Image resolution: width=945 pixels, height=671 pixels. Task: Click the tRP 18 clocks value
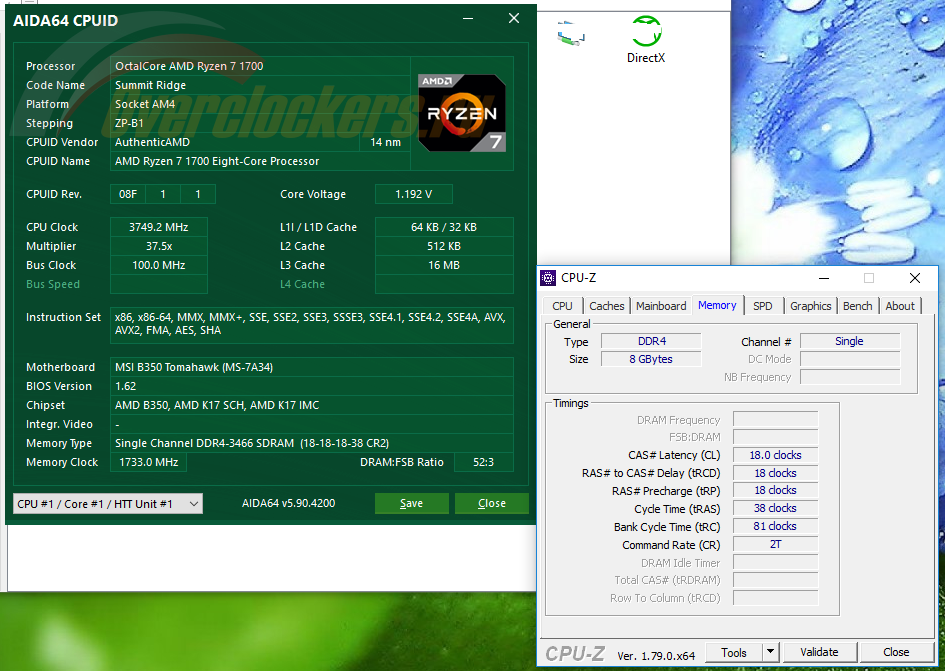point(776,491)
